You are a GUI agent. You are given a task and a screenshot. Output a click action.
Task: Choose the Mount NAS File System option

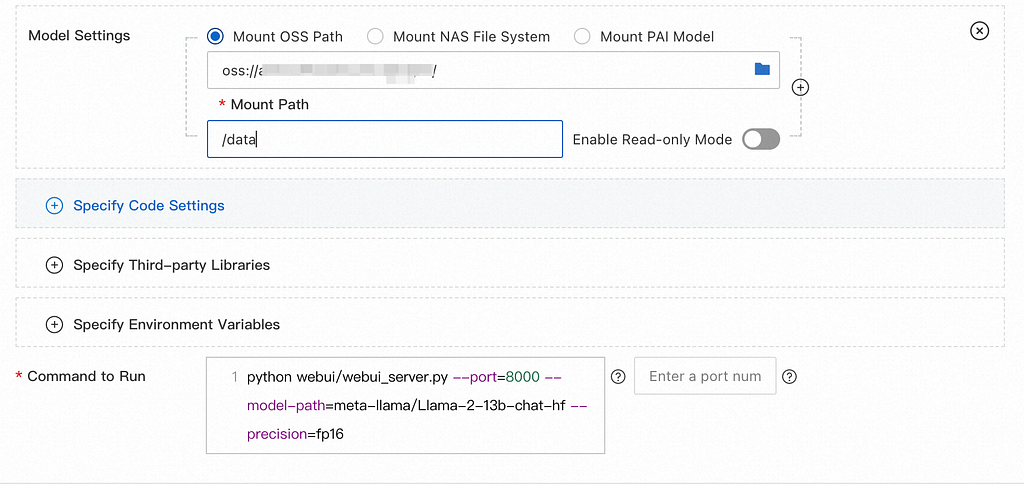(376, 37)
